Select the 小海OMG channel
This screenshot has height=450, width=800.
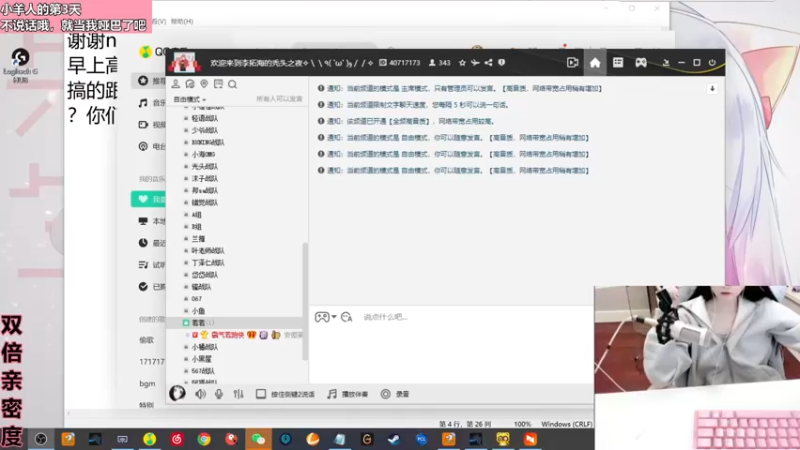(x=204, y=154)
